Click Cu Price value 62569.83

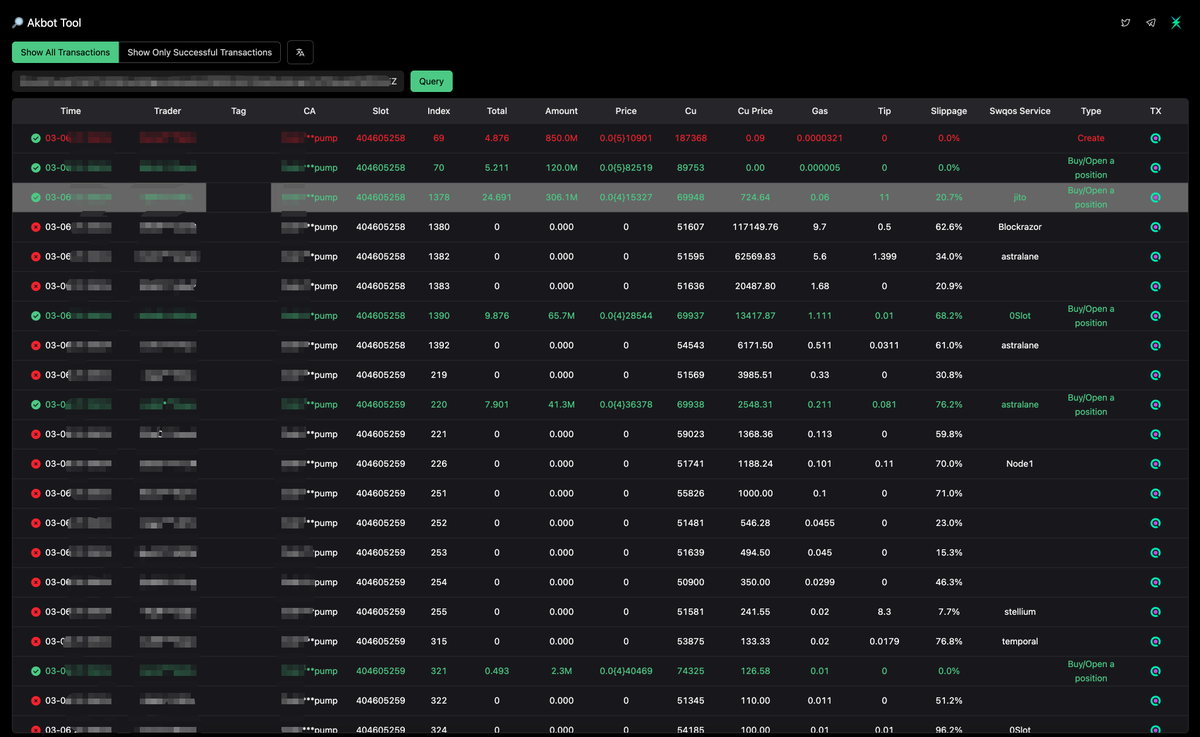click(755, 257)
